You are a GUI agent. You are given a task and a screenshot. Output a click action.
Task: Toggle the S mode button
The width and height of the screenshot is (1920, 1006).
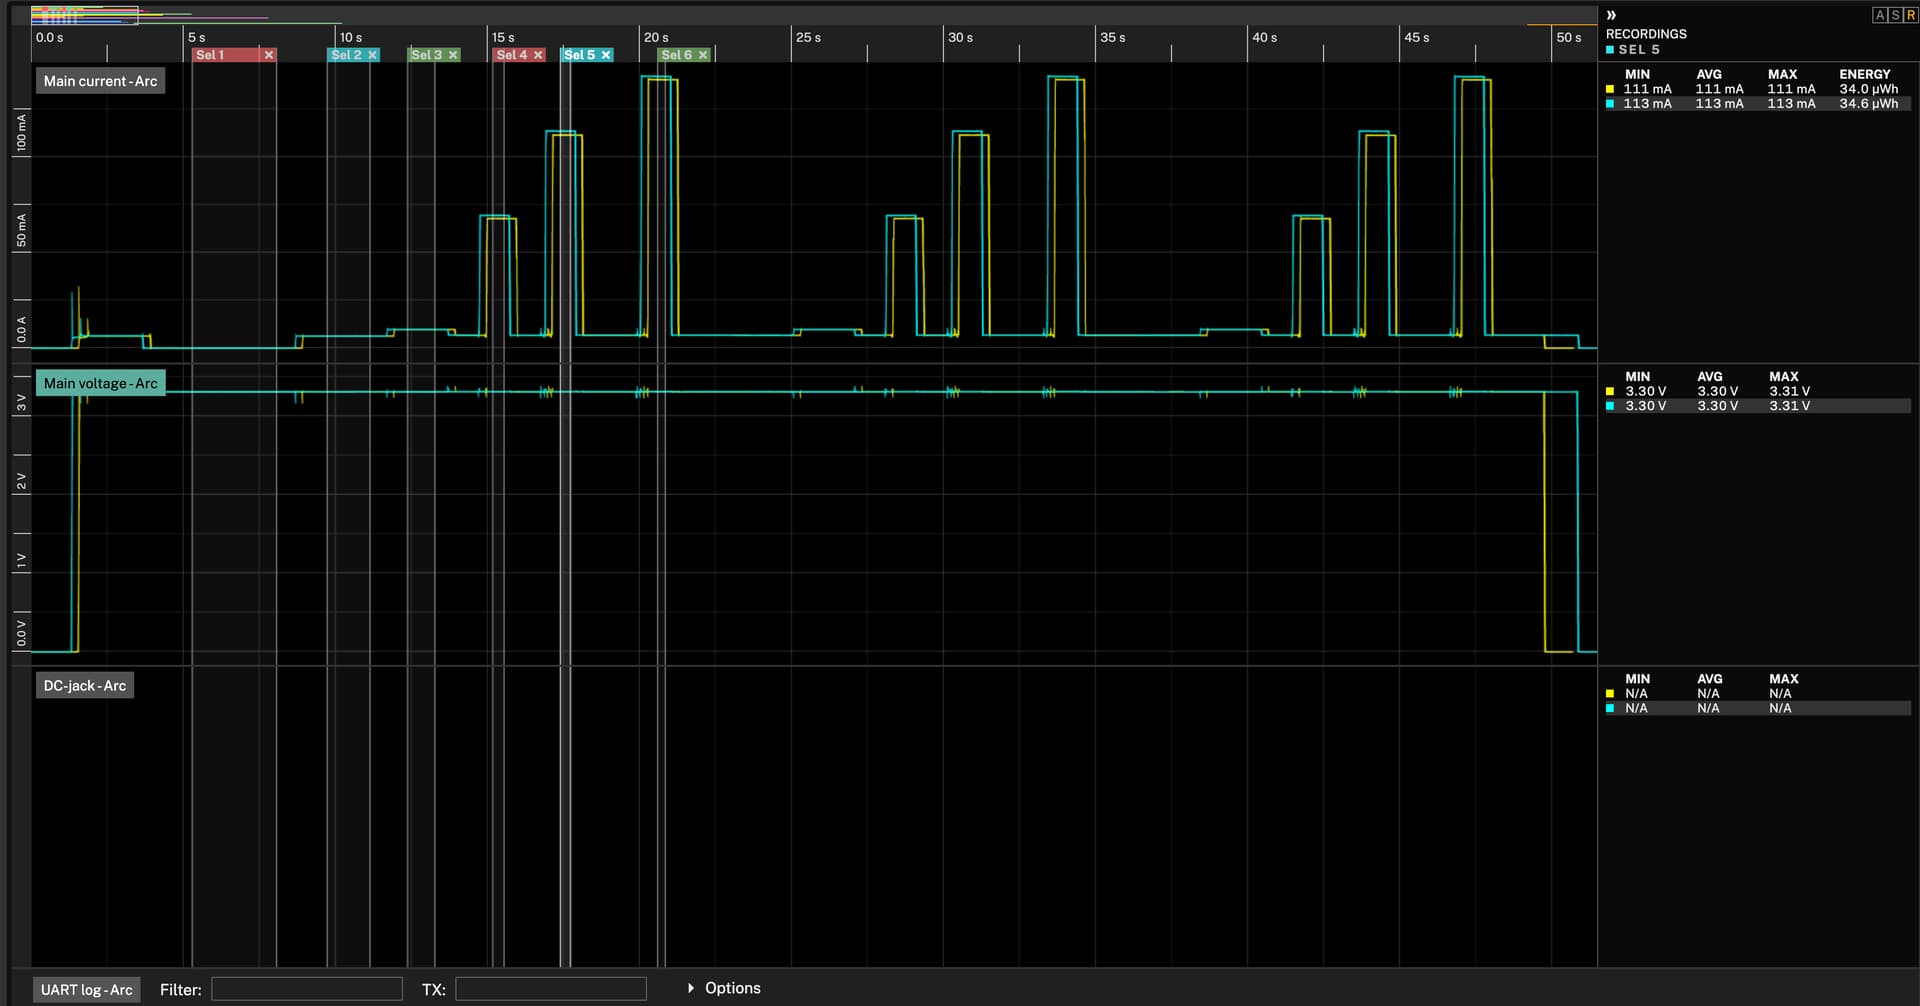click(1895, 15)
